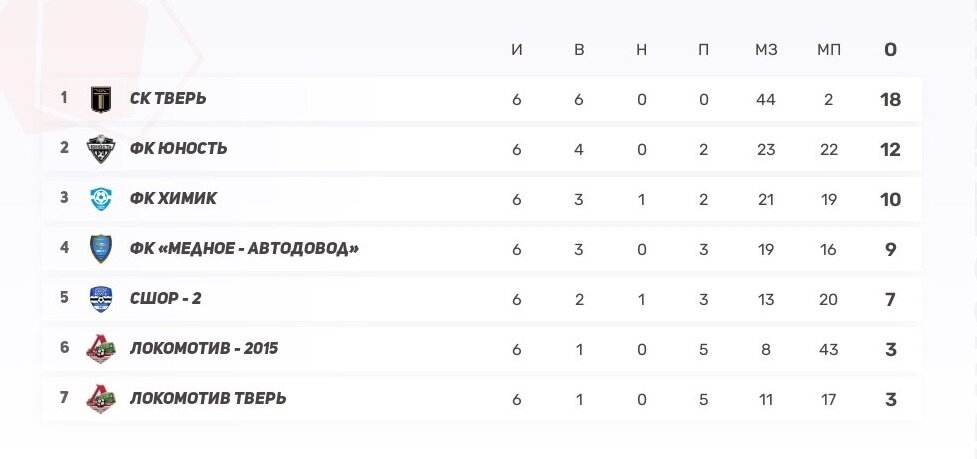The width and height of the screenshot is (977, 459).
Task: Open the ЛОКОМОТИВ - 2015 team name
Action: (204, 348)
